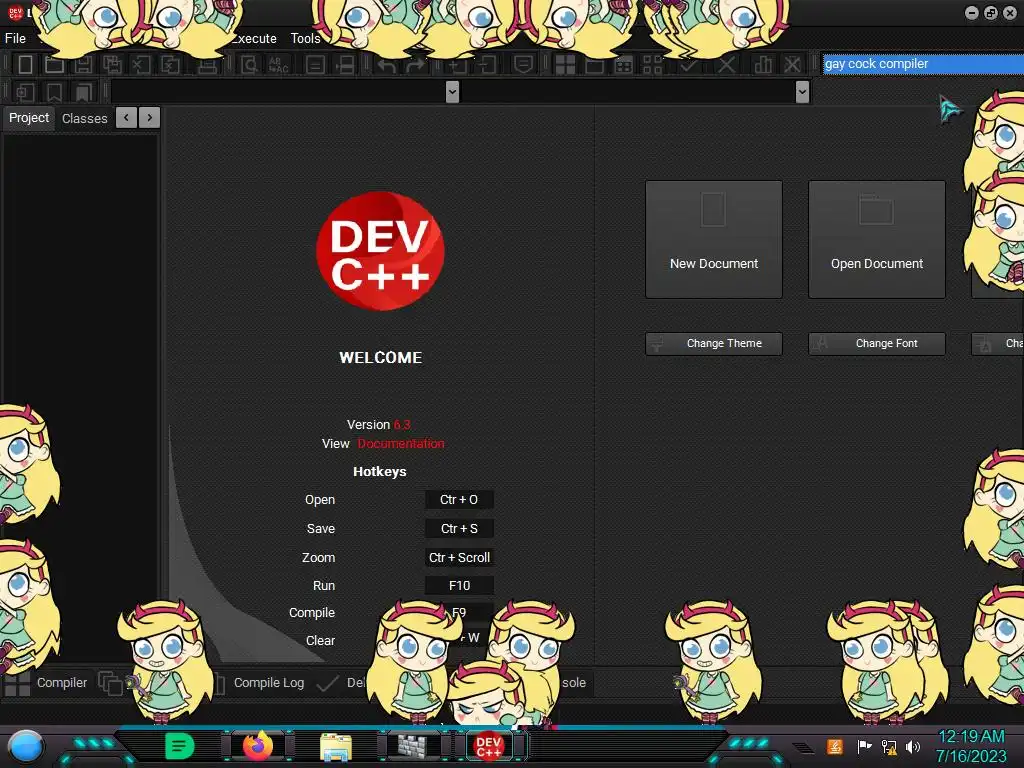Open the Execute menu

tap(254, 39)
